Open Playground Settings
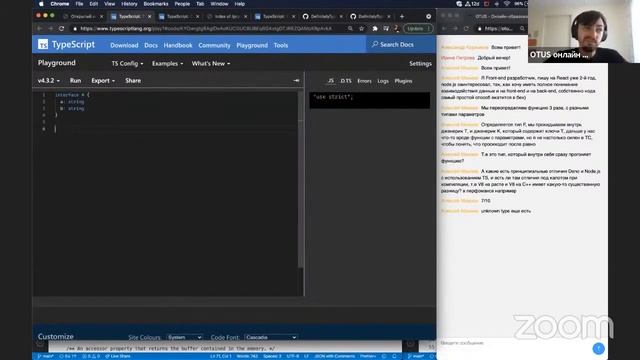This screenshot has width=640, height=360. pos(420,64)
